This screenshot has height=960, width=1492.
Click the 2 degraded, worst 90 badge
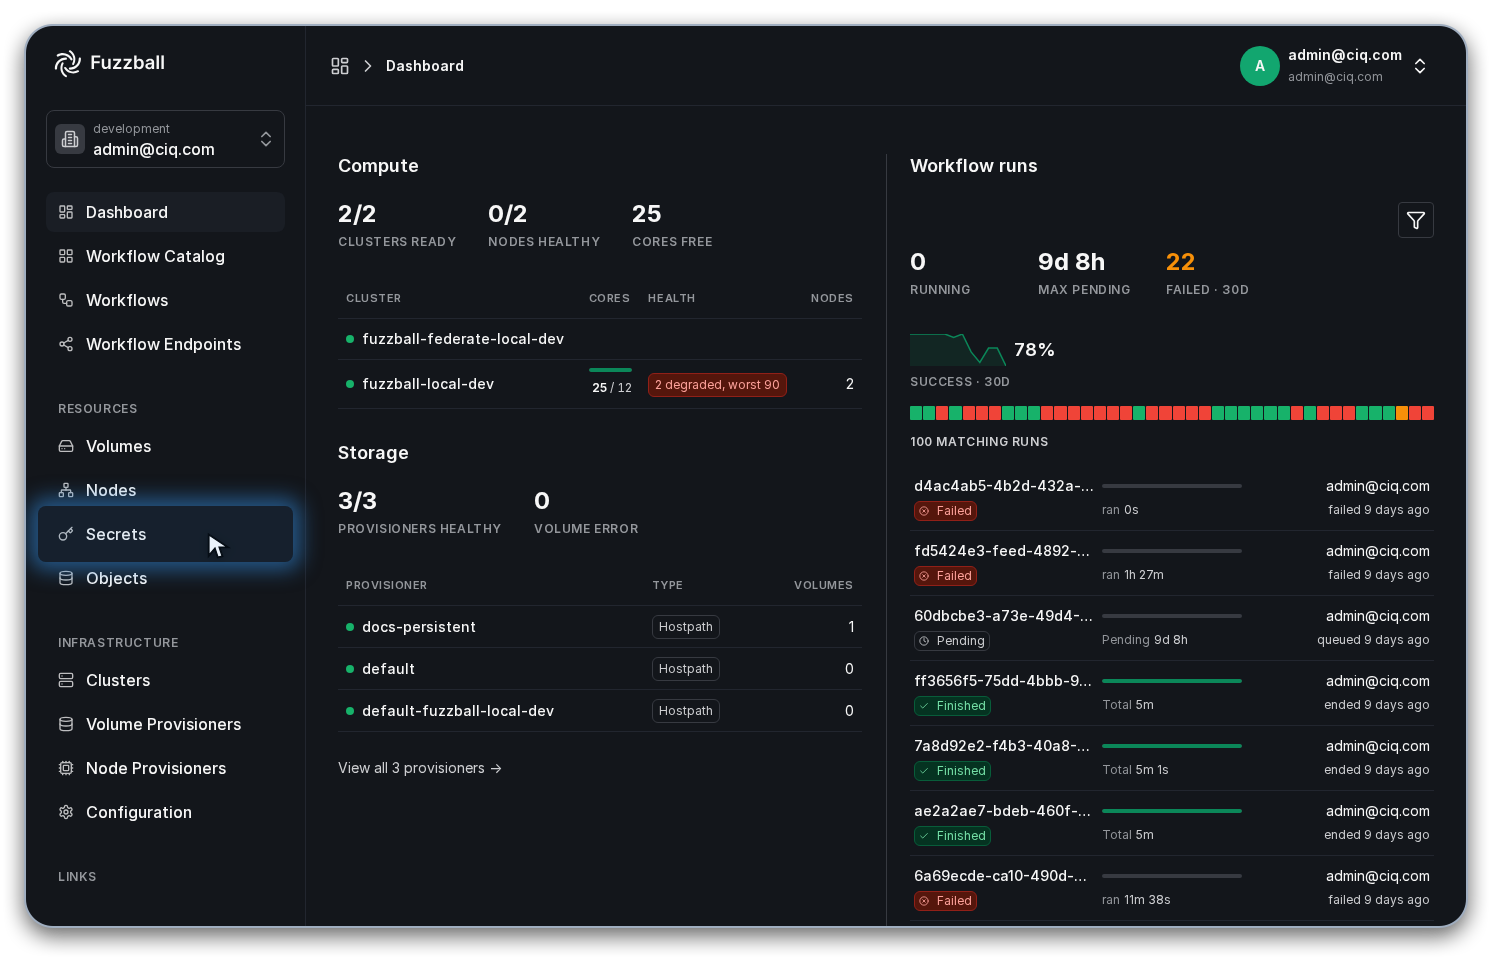click(x=717, y=385)
